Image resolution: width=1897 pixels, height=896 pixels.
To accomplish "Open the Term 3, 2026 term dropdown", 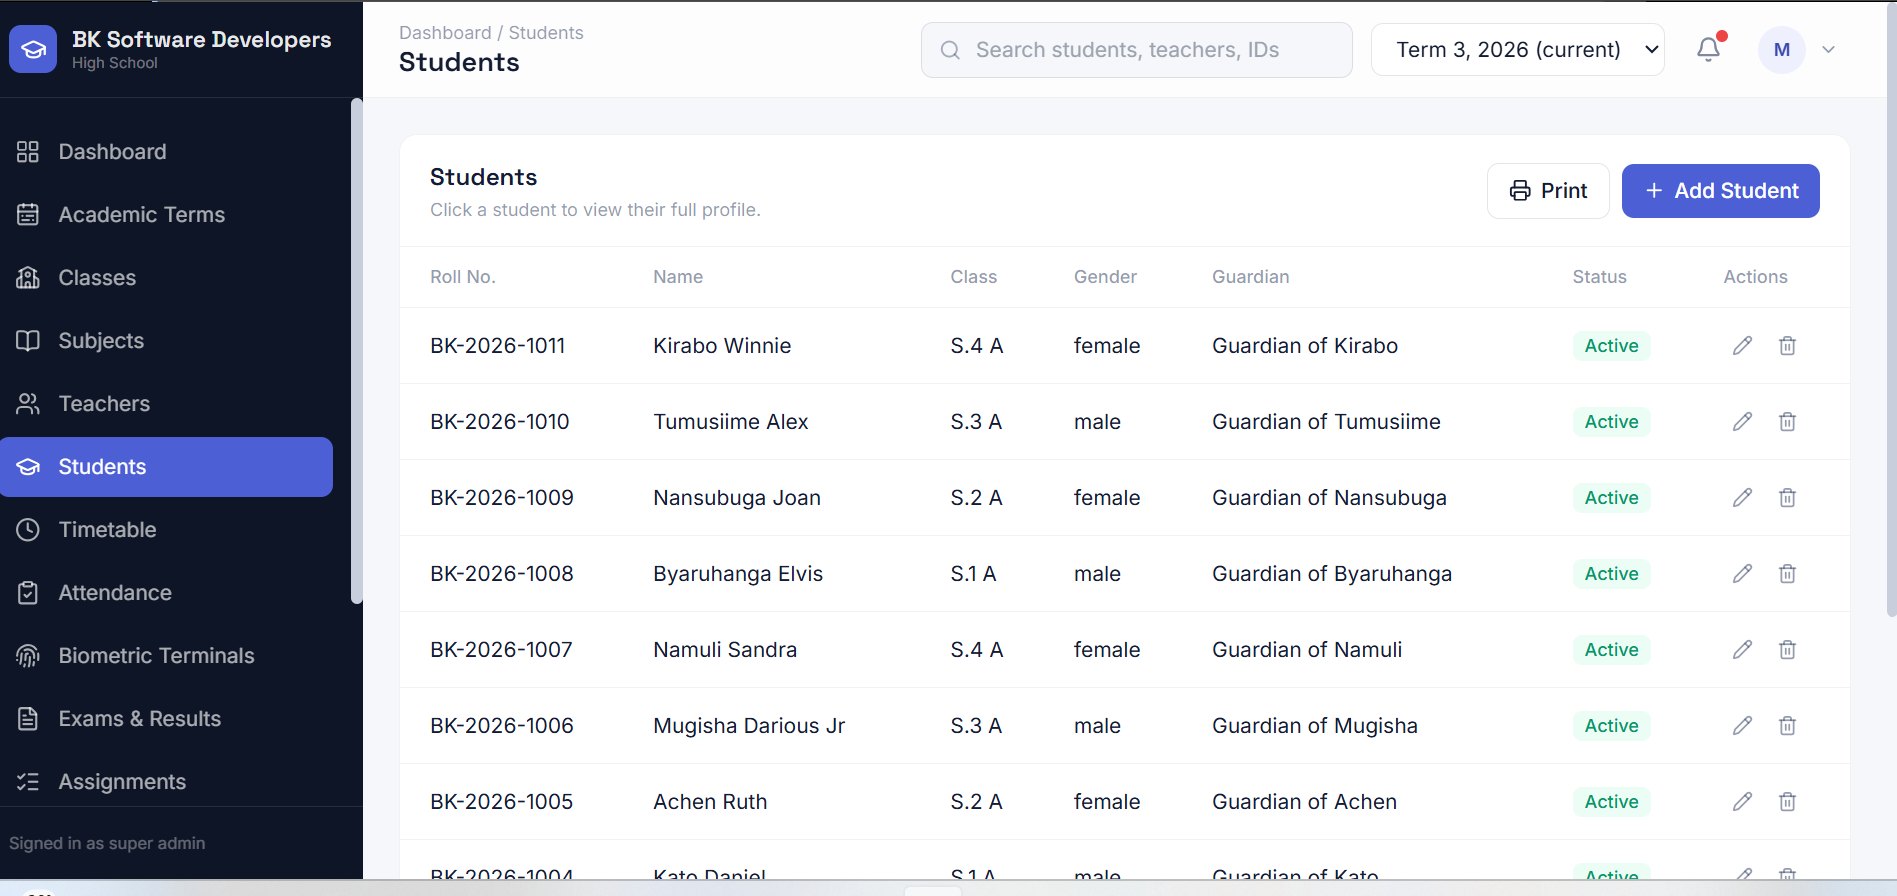I will (1517, 50).
